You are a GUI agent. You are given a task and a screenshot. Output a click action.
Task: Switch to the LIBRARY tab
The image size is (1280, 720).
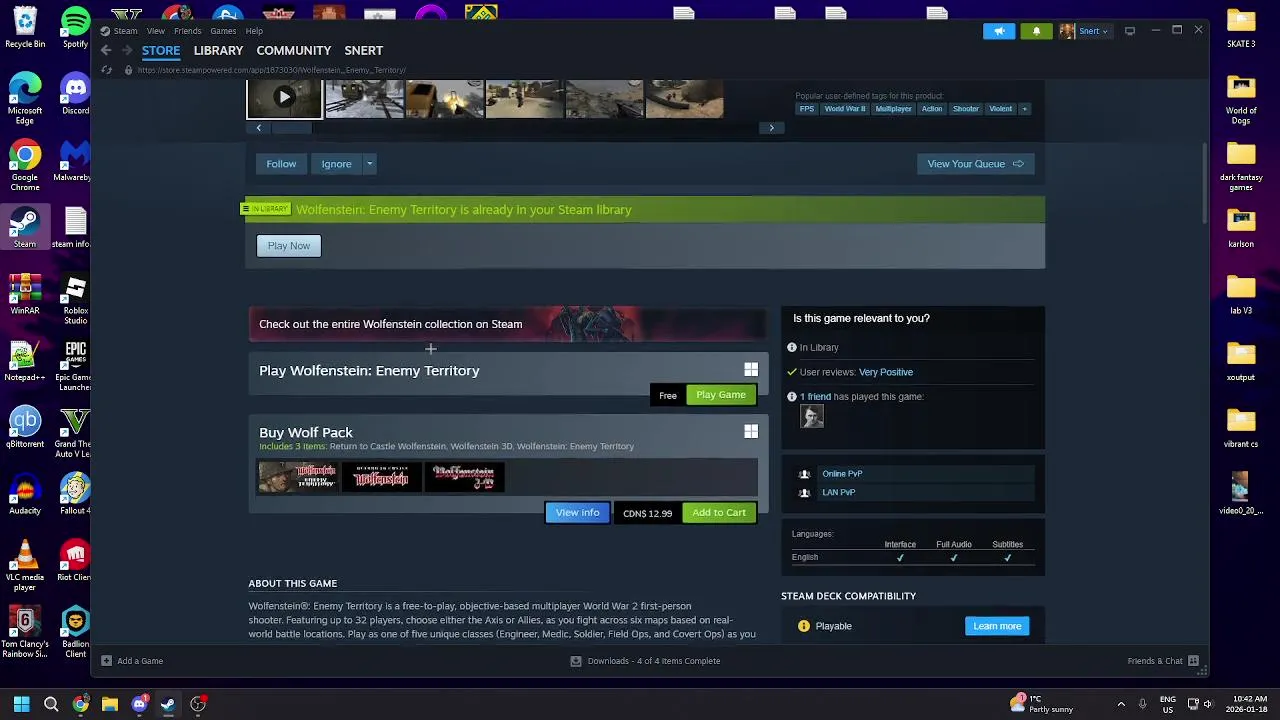point(218,50)
